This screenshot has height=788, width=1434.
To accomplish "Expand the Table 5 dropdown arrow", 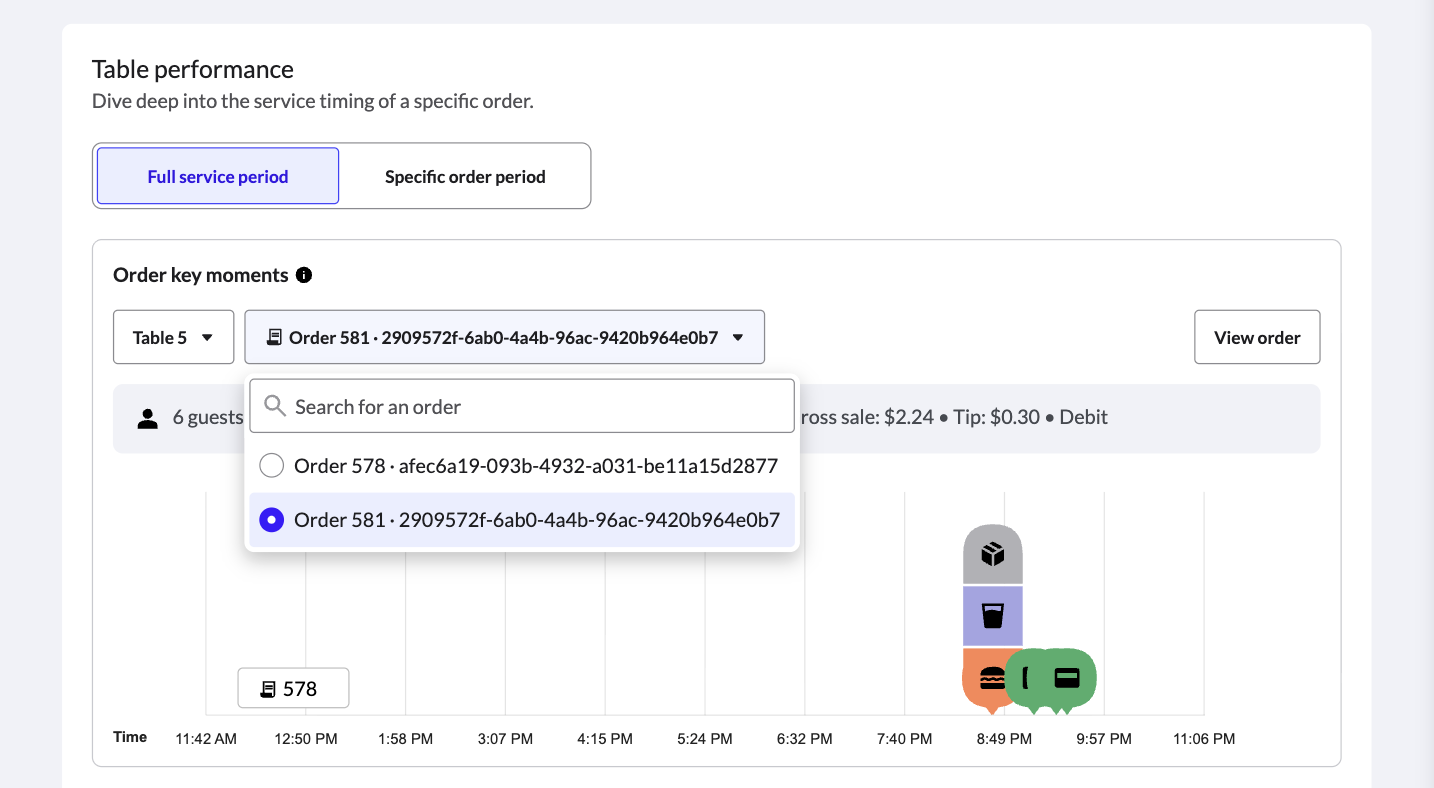I will 207,338.
